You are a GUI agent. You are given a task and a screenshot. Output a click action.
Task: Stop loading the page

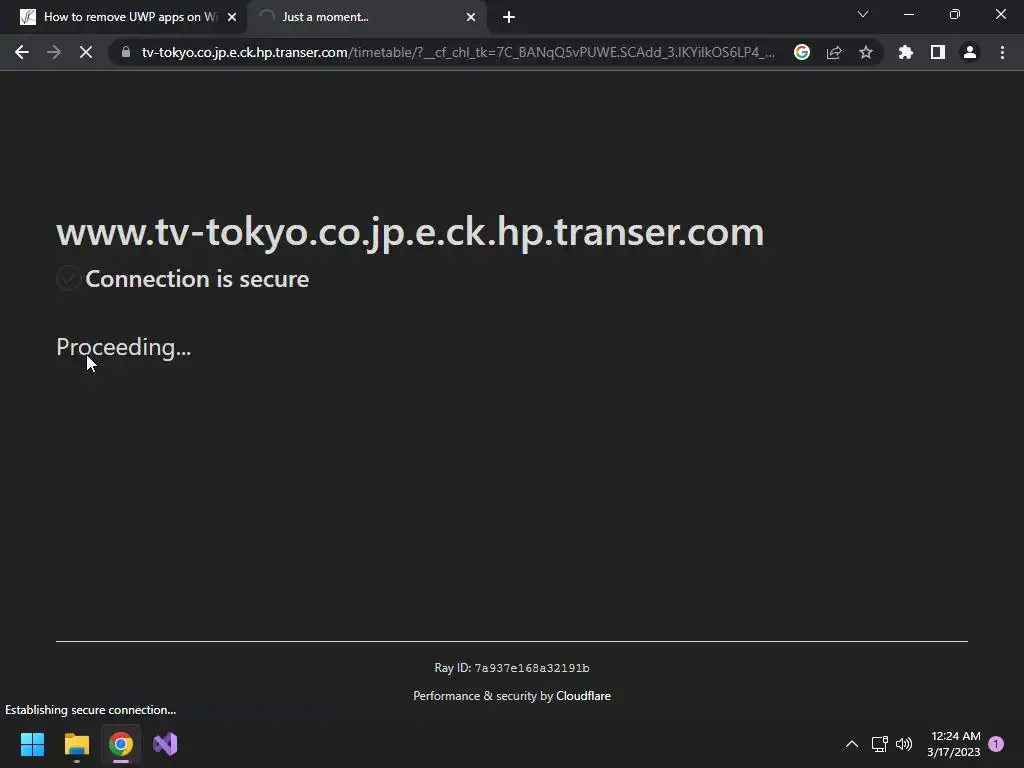pos(86,52)
